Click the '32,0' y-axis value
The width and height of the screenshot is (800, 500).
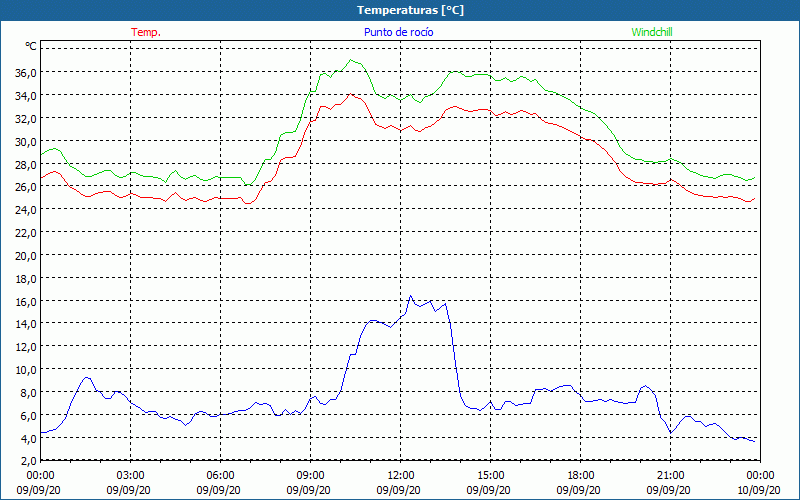click(26, 119)
